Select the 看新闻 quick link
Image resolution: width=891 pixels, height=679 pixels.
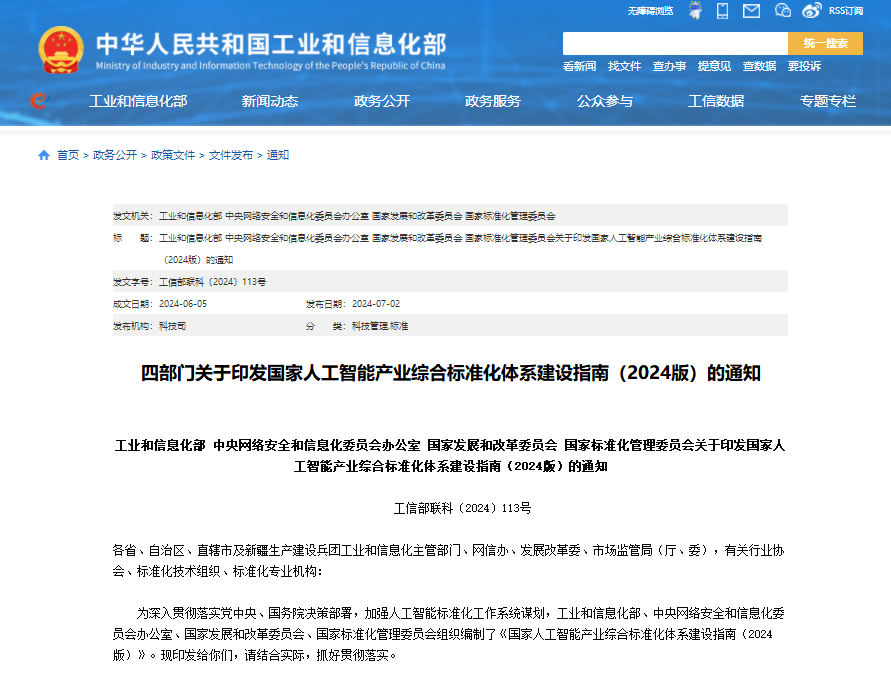579,66
